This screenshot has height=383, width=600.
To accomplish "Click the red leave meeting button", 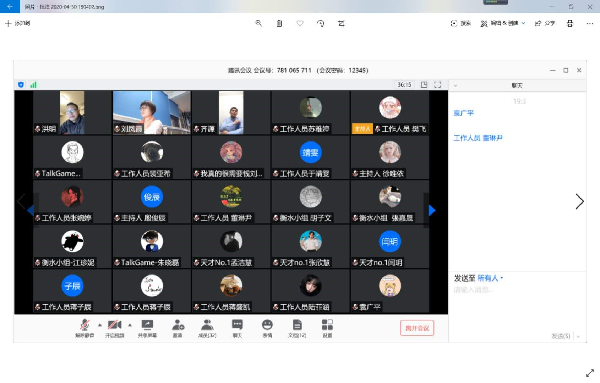I will tap(417, 328).
